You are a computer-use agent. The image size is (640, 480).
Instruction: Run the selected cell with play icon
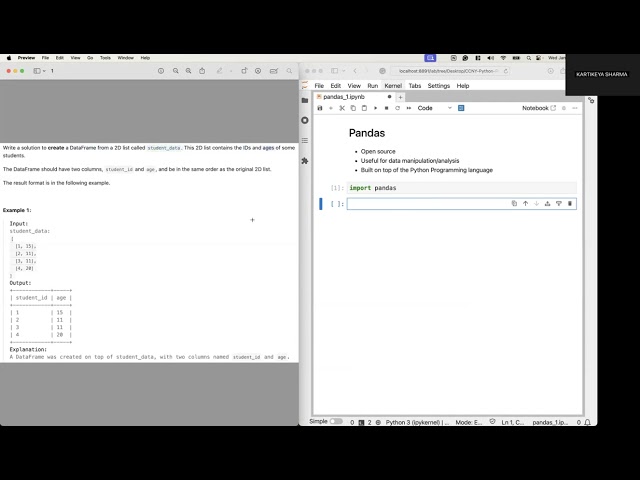[x=376, y=108]
